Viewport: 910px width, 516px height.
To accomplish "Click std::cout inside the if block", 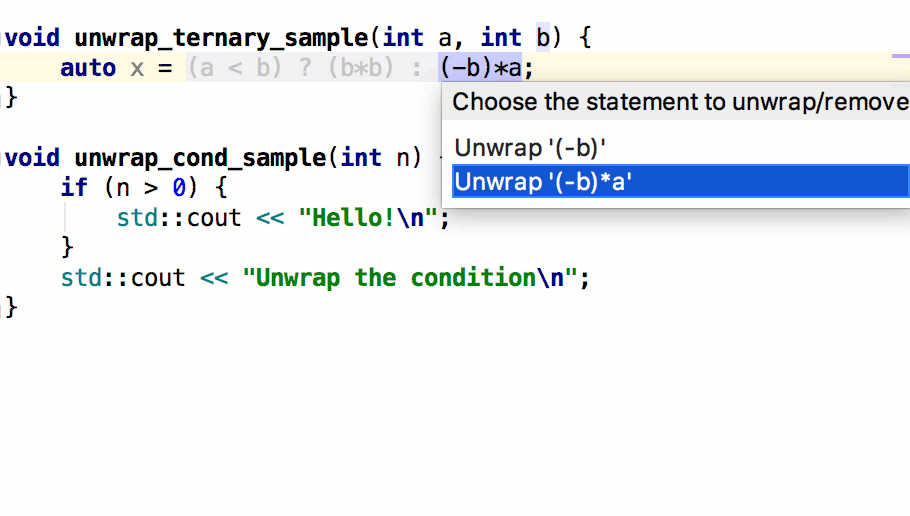I will coord(179,218).
